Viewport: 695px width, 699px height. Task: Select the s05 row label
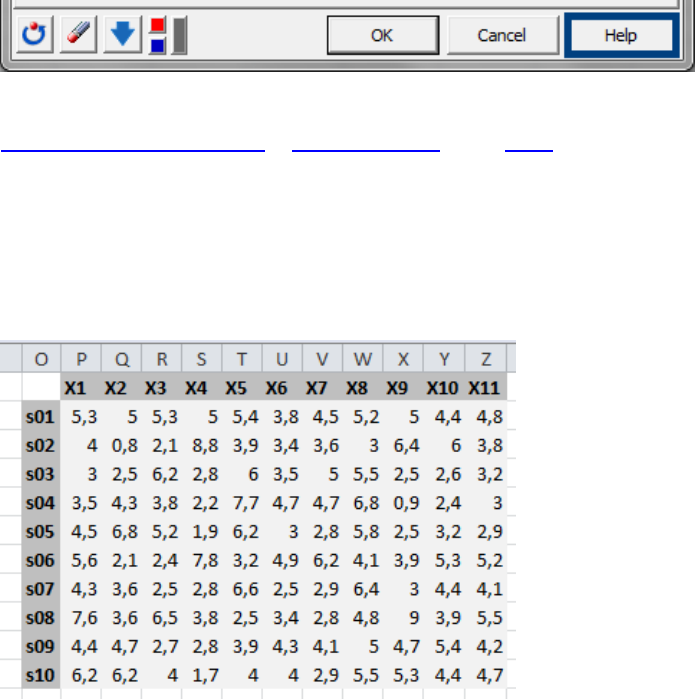tap(41, 531)
